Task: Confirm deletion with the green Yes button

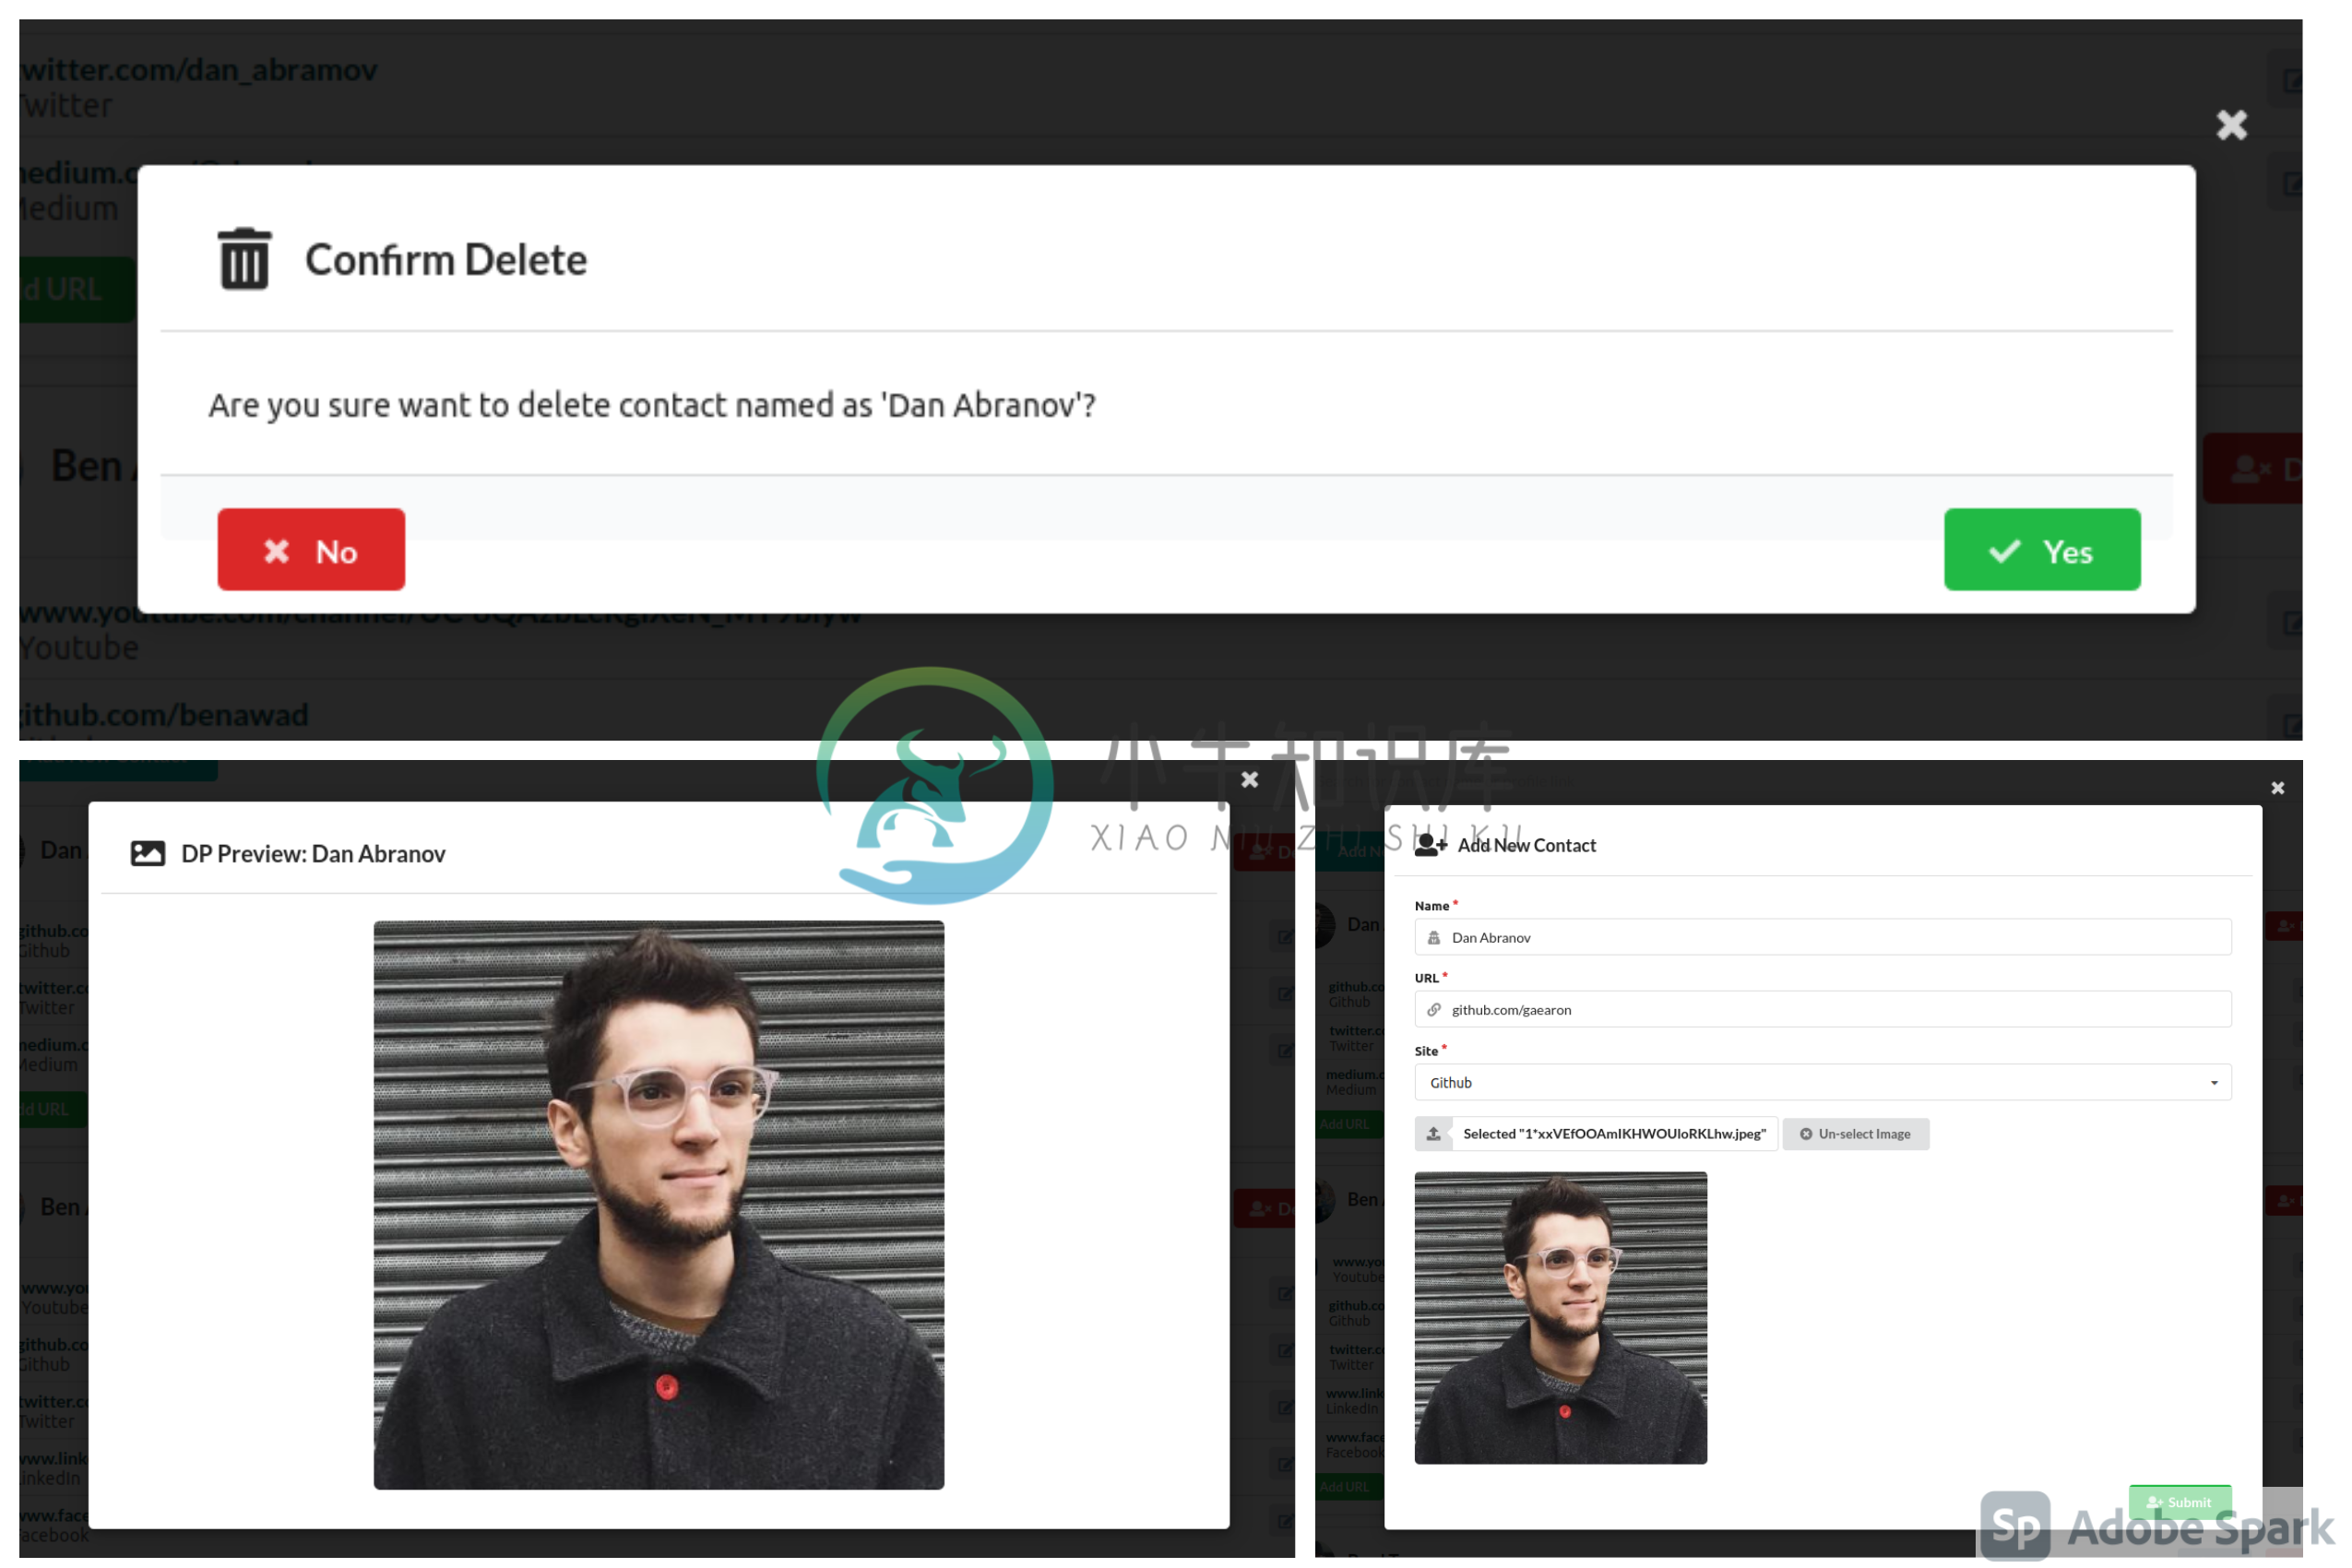Action: (2041, 549)
